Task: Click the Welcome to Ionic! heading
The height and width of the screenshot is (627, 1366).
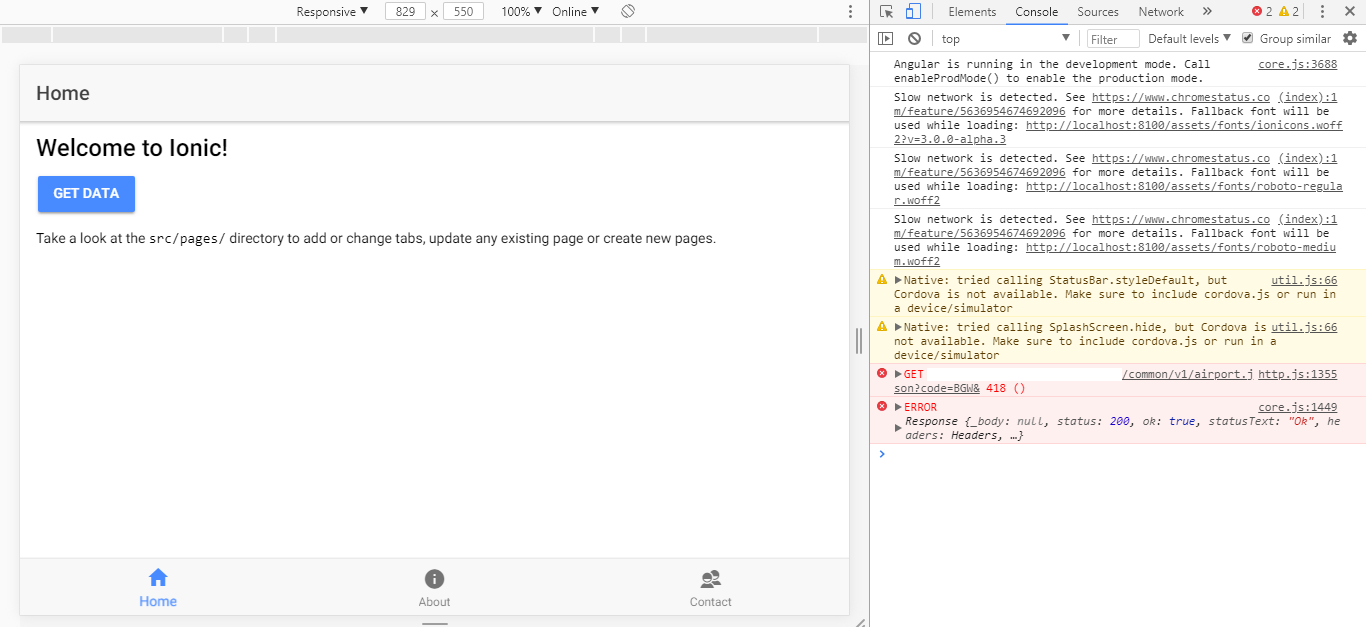Action: click(x=132, y=148)
